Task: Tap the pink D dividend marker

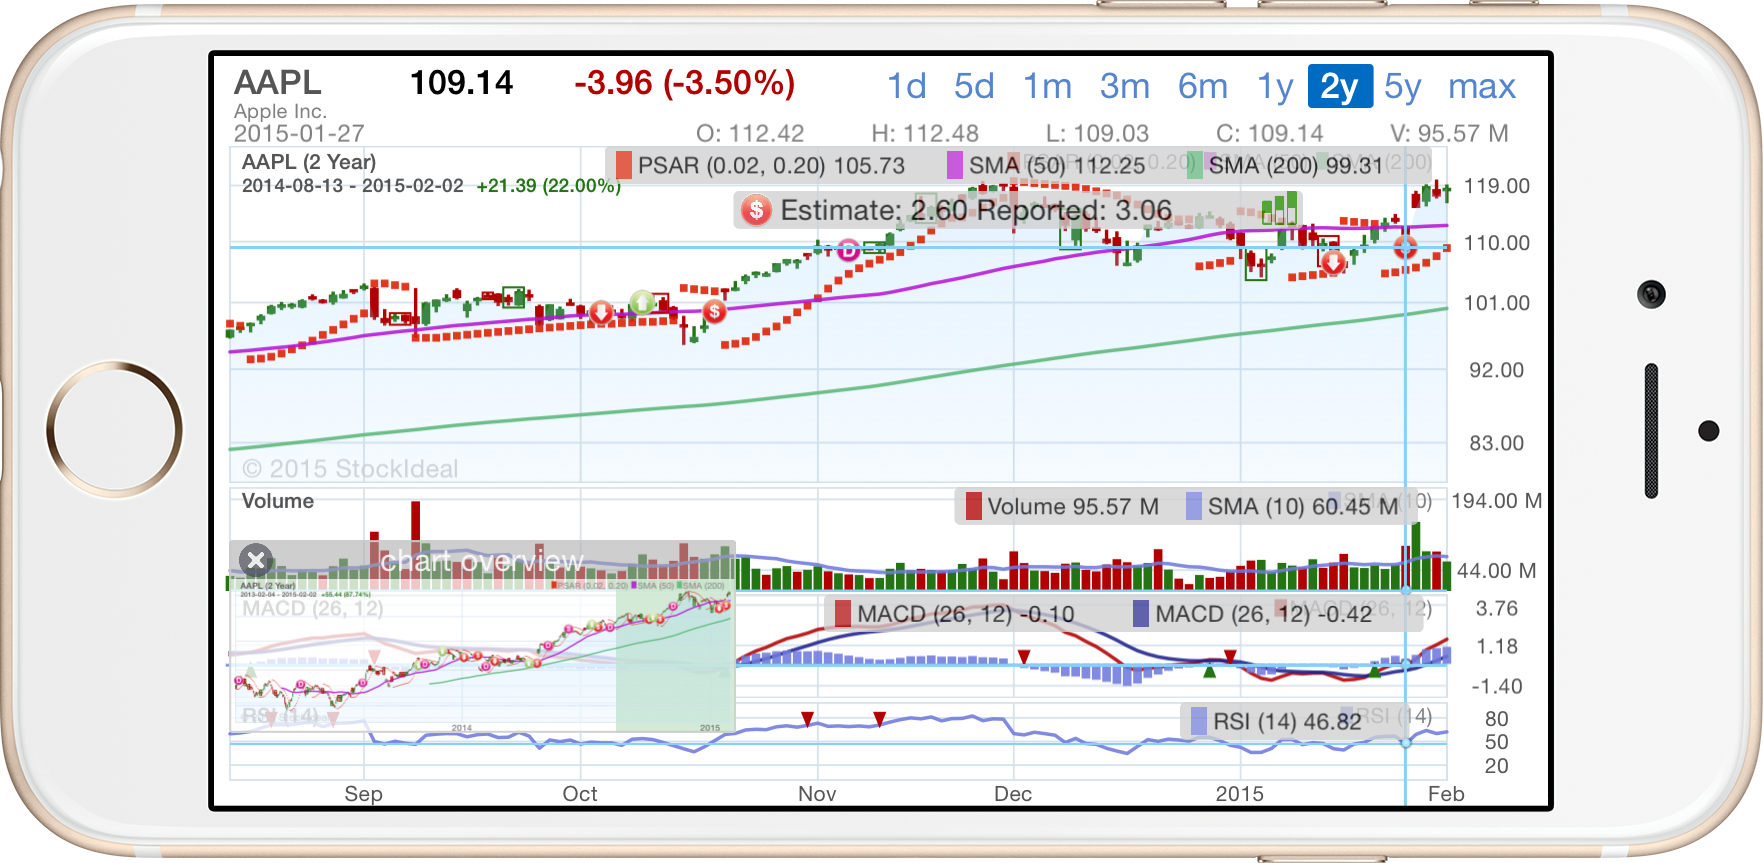Action: (848, 250)
